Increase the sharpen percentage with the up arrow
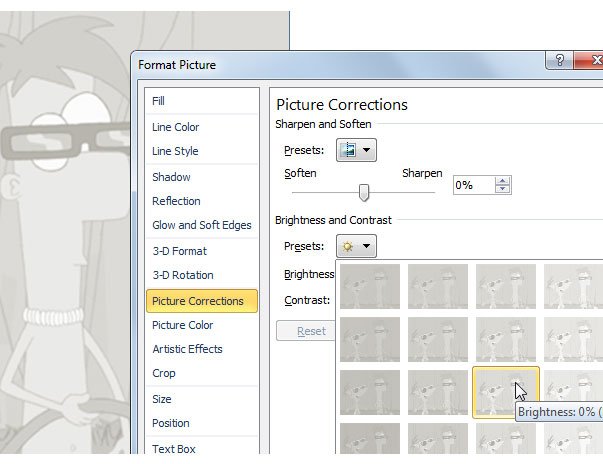Viewport: 603px width, 464px height. tap(503, 180)
